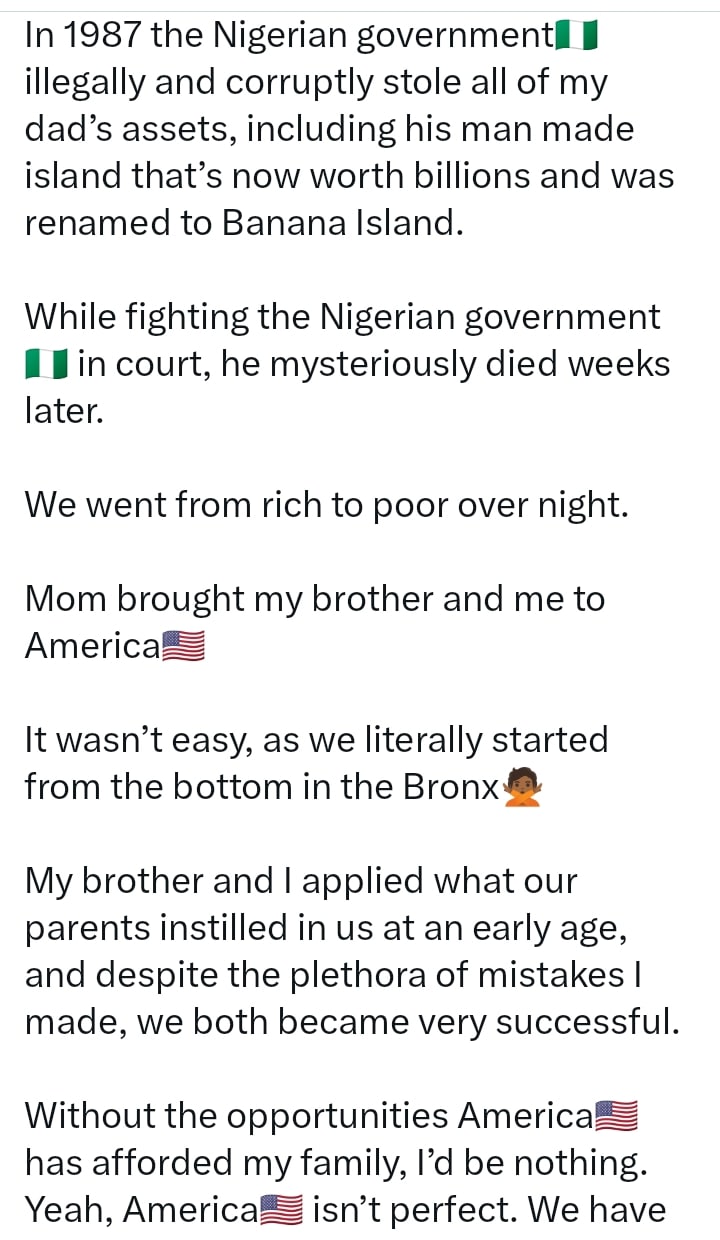Click the line starting "It wasn't easy"
Screen dimensions: 720x1240
click(x=316, y=740)
